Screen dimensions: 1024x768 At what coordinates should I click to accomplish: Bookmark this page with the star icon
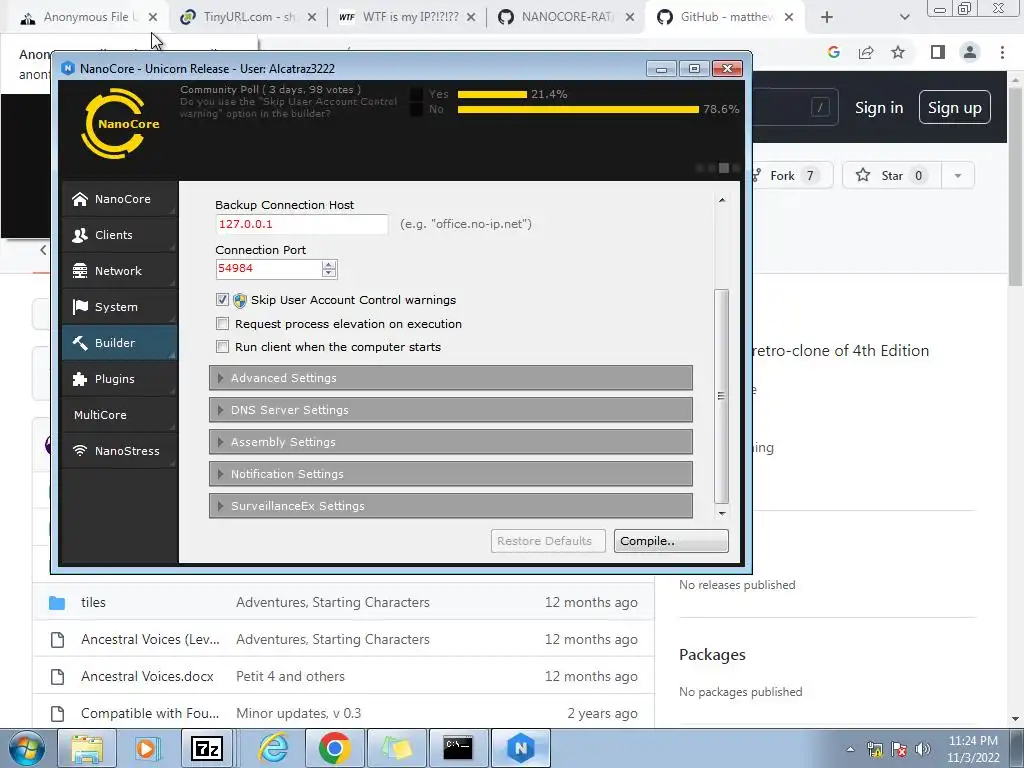click(x=898, y=52)
